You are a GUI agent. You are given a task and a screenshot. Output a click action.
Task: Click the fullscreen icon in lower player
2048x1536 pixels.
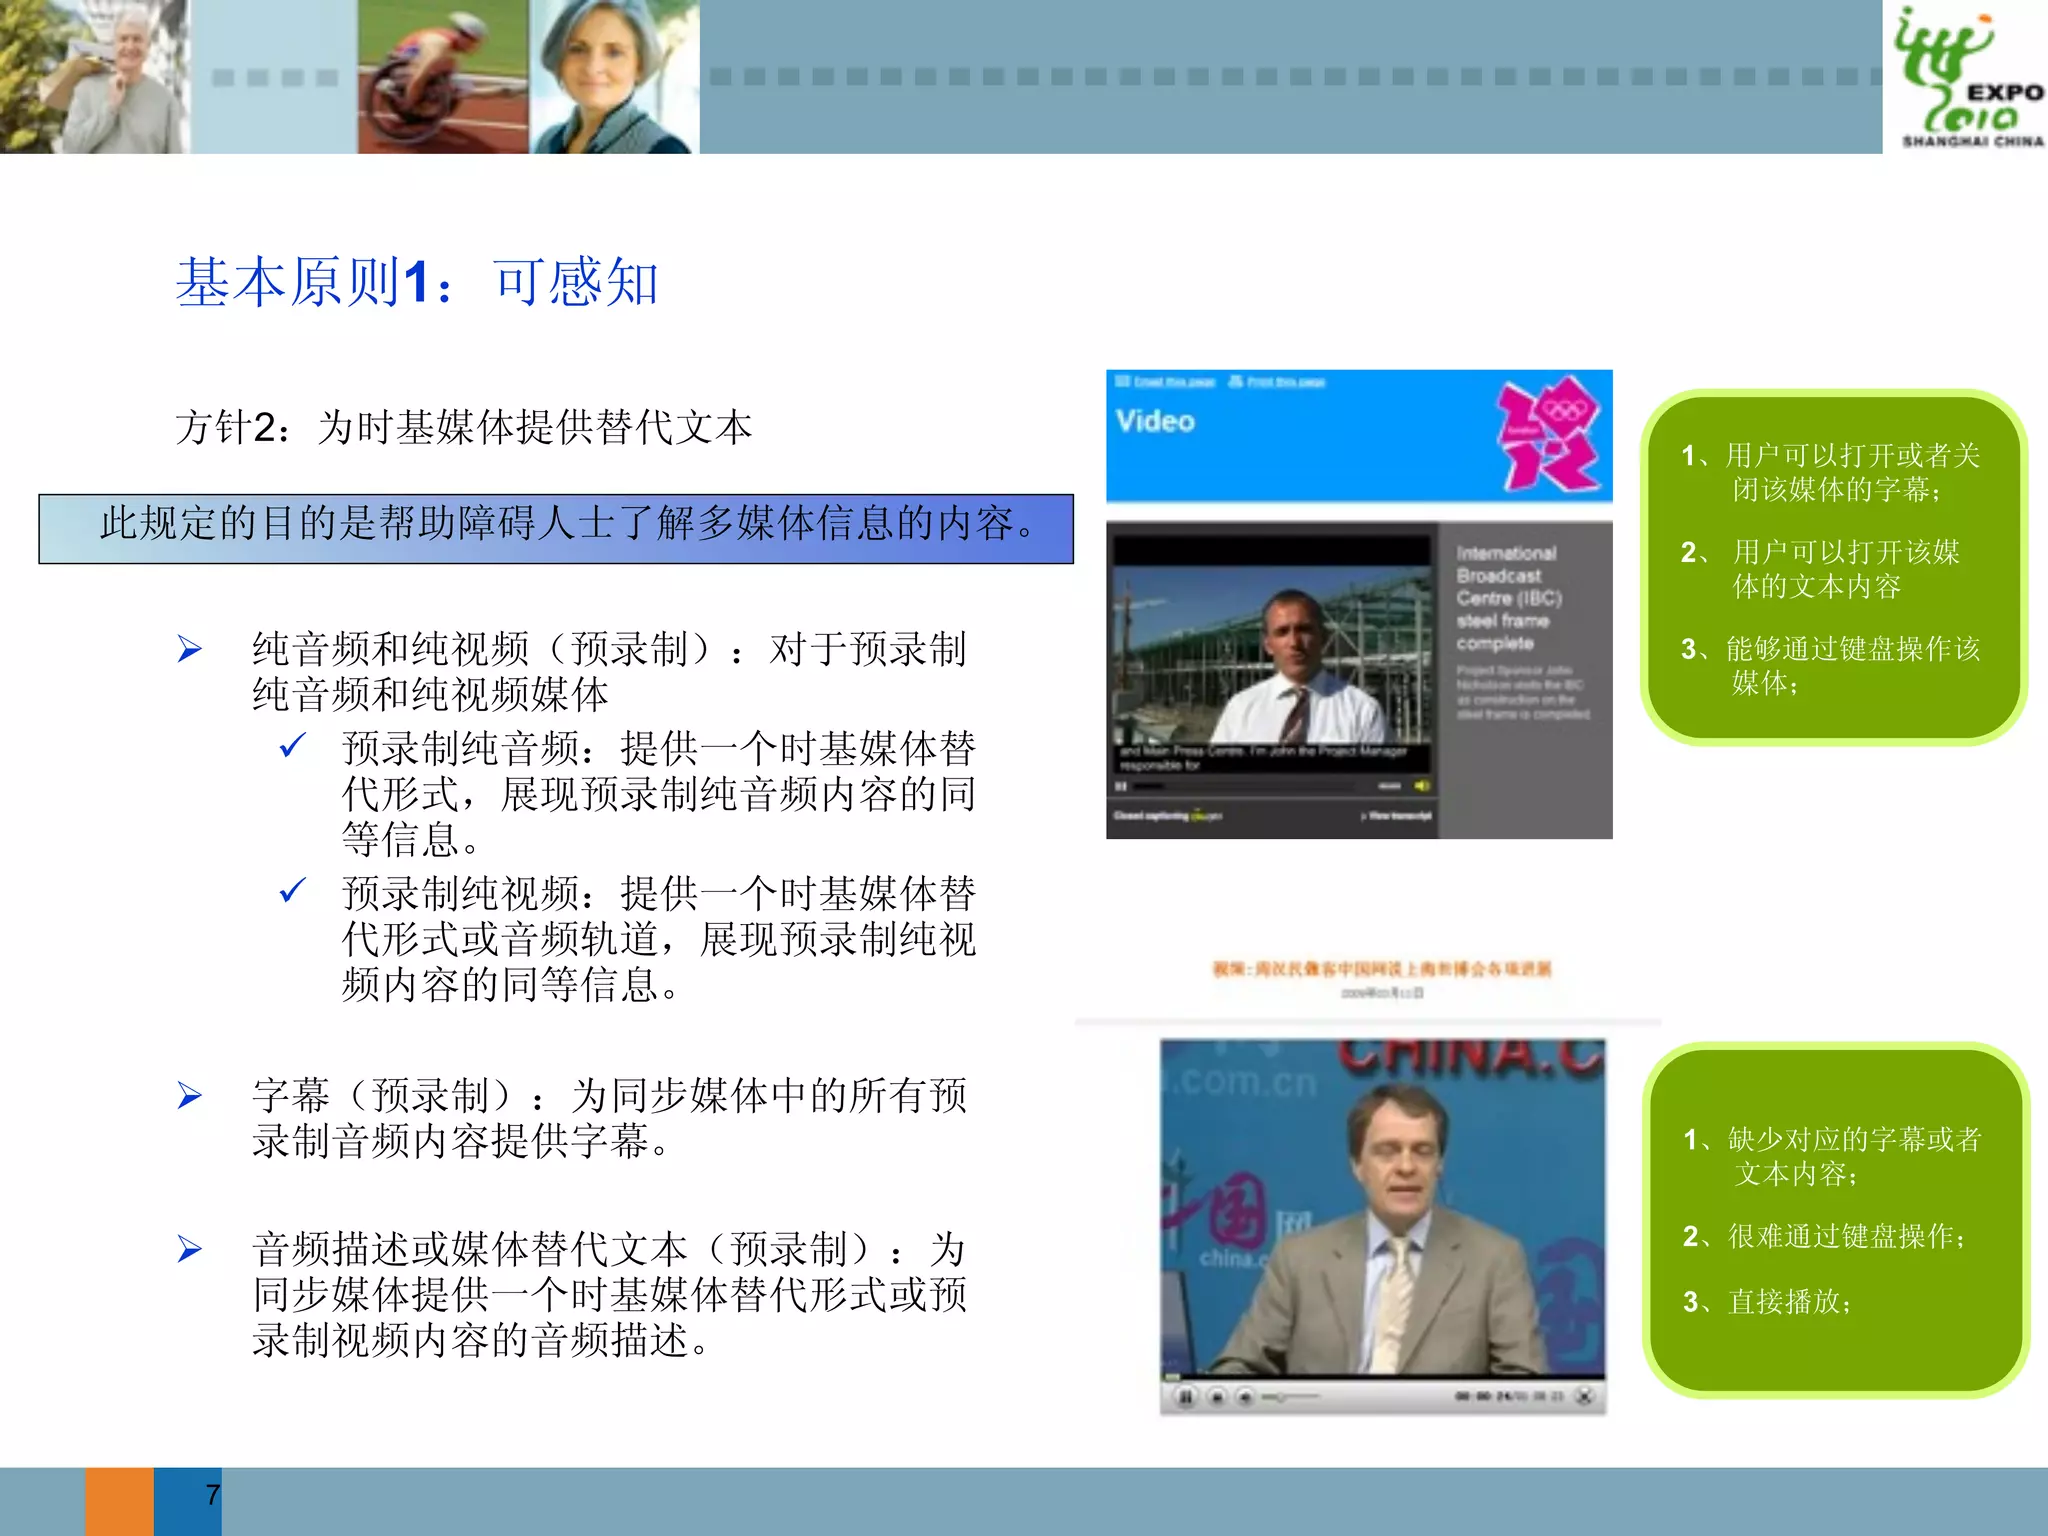click(1584, 1397)
